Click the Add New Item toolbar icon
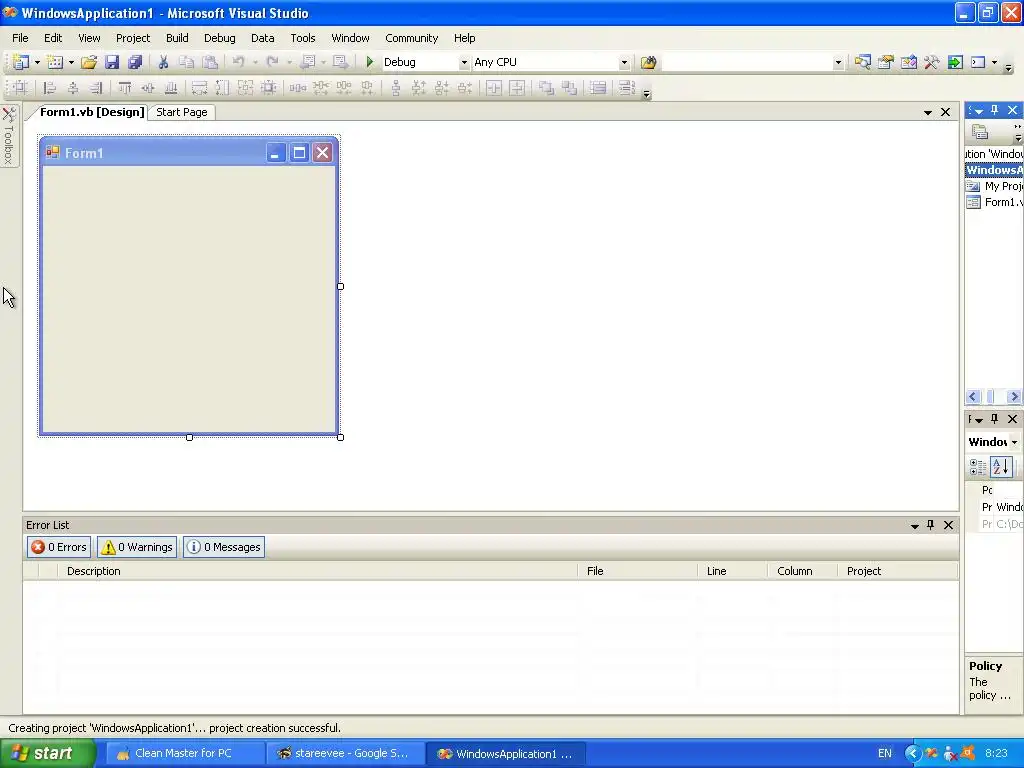 point(56,62)
